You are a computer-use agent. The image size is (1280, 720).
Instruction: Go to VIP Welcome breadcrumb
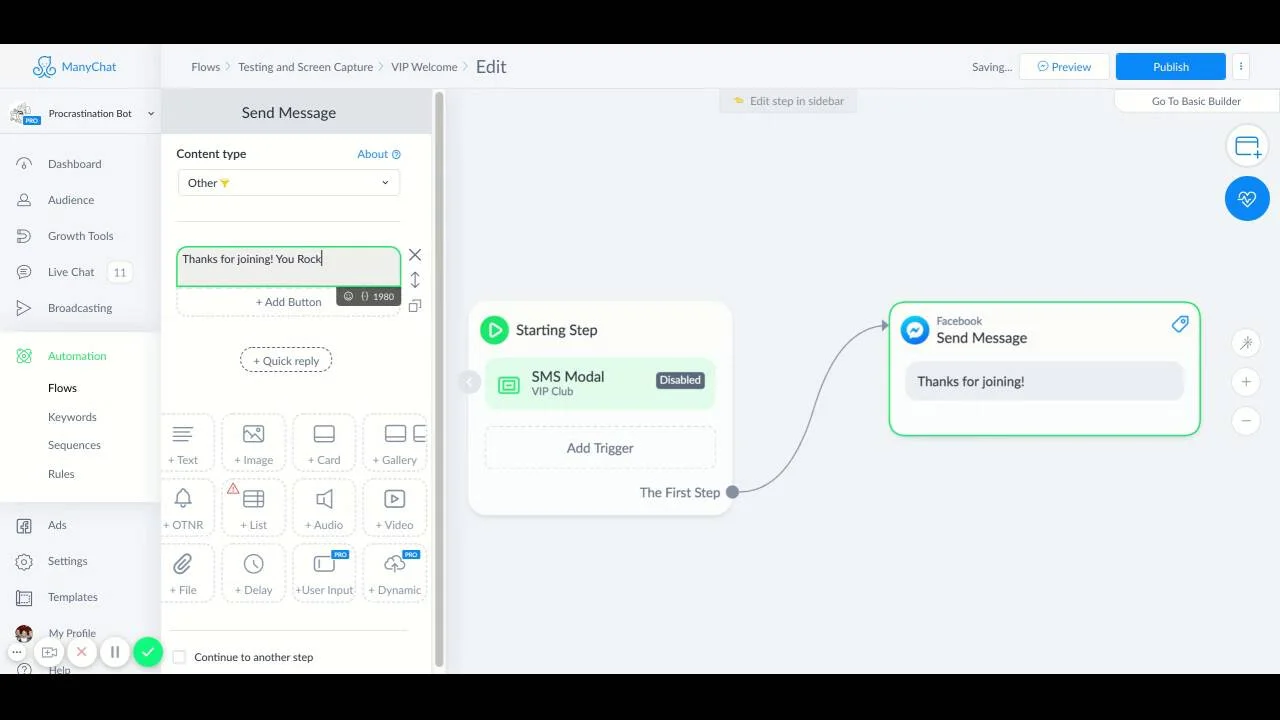(424, 67)
